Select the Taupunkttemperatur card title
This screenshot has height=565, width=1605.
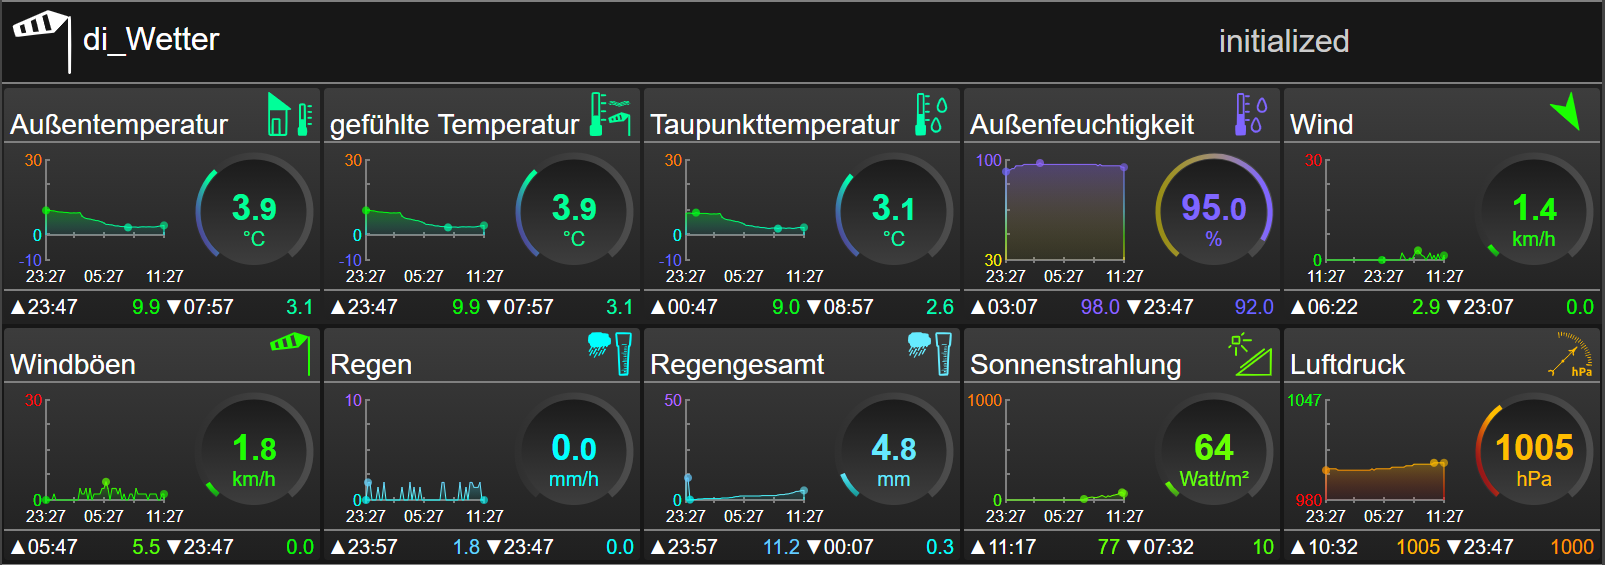click(774, 124)
